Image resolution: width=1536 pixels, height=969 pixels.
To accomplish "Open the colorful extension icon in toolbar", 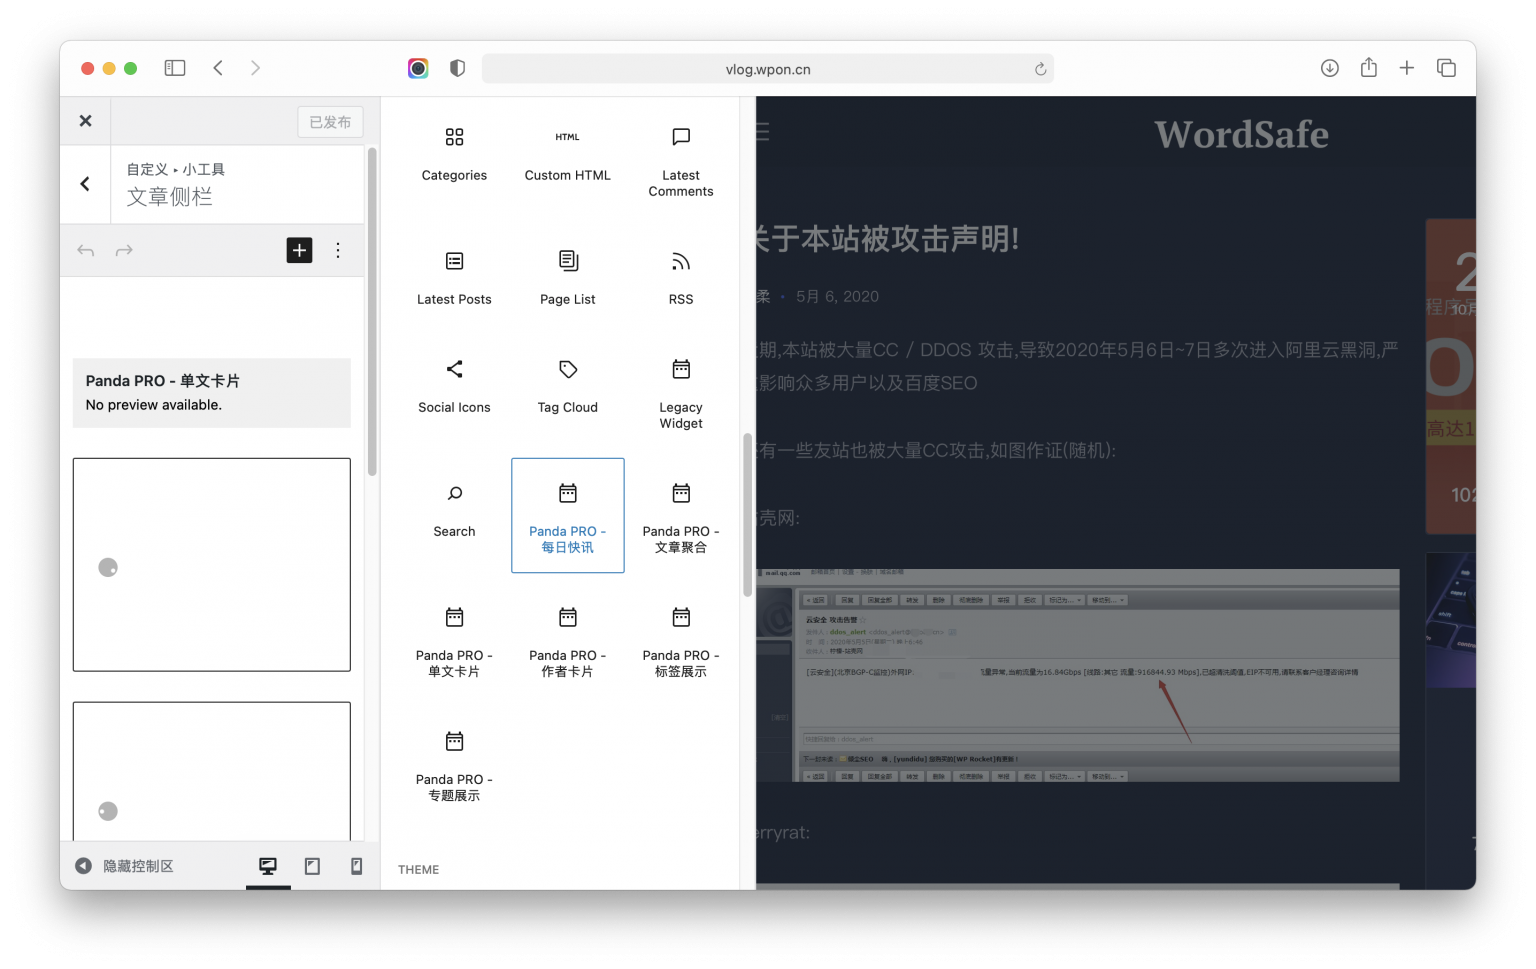I will tap(418, 68).
